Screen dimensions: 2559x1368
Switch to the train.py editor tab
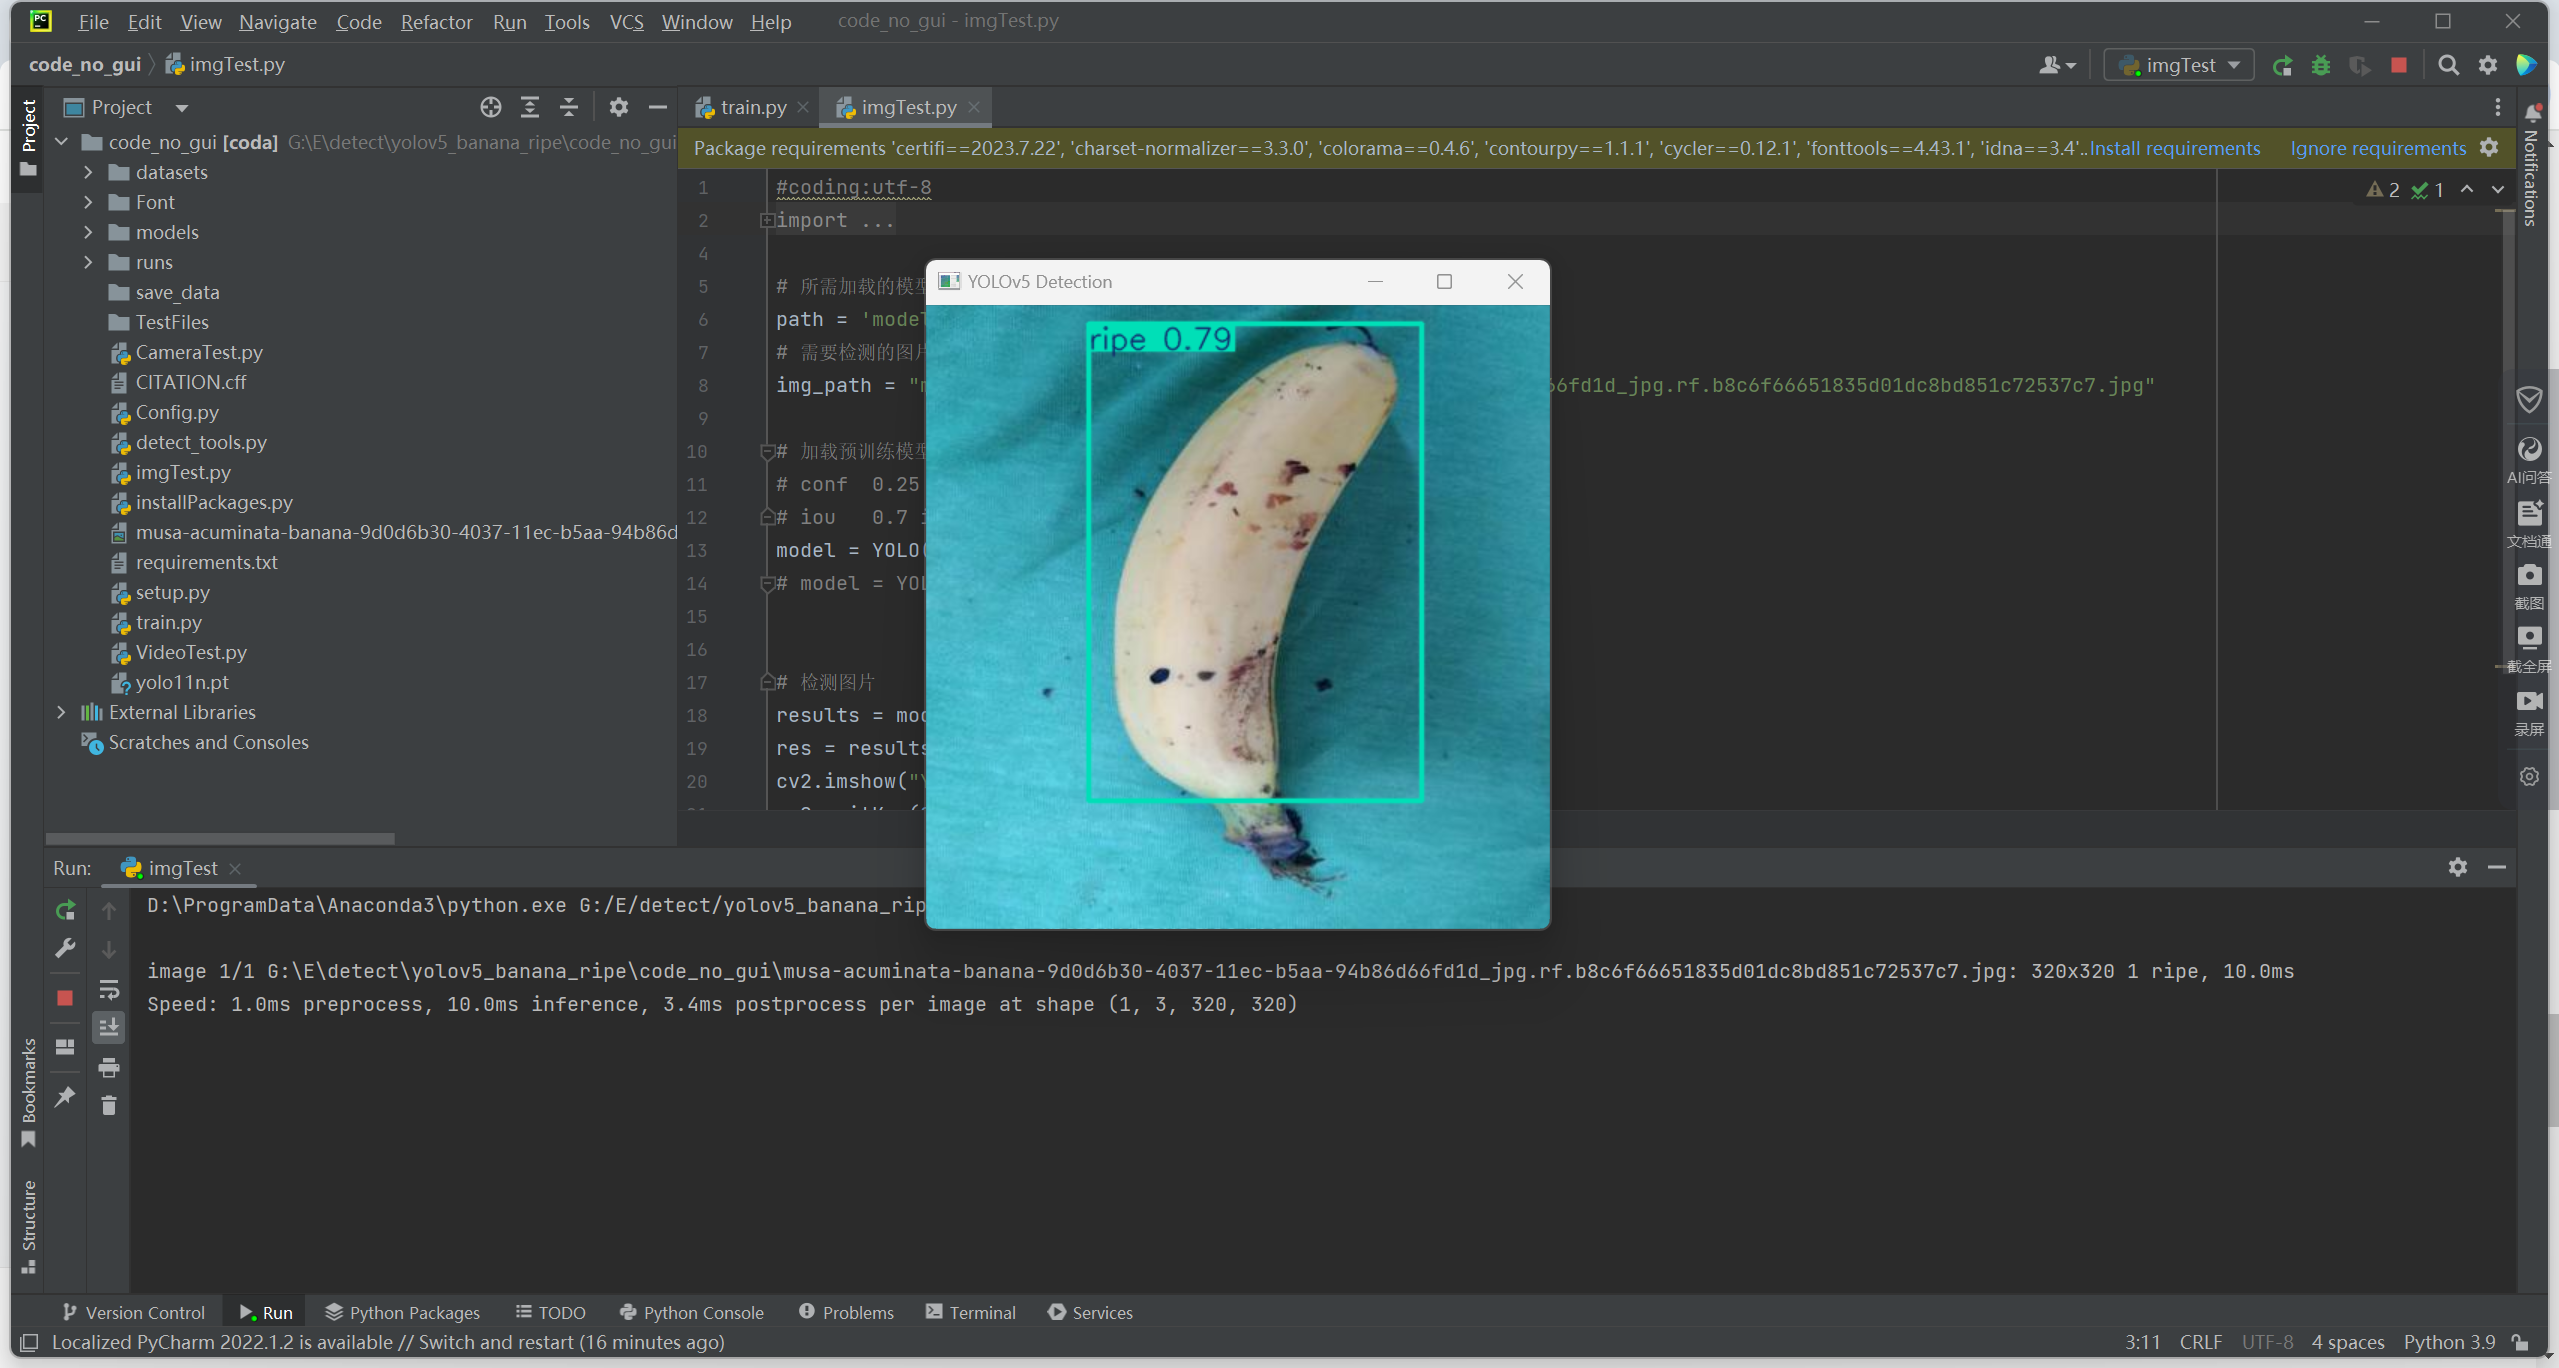(x=752, y=107)
